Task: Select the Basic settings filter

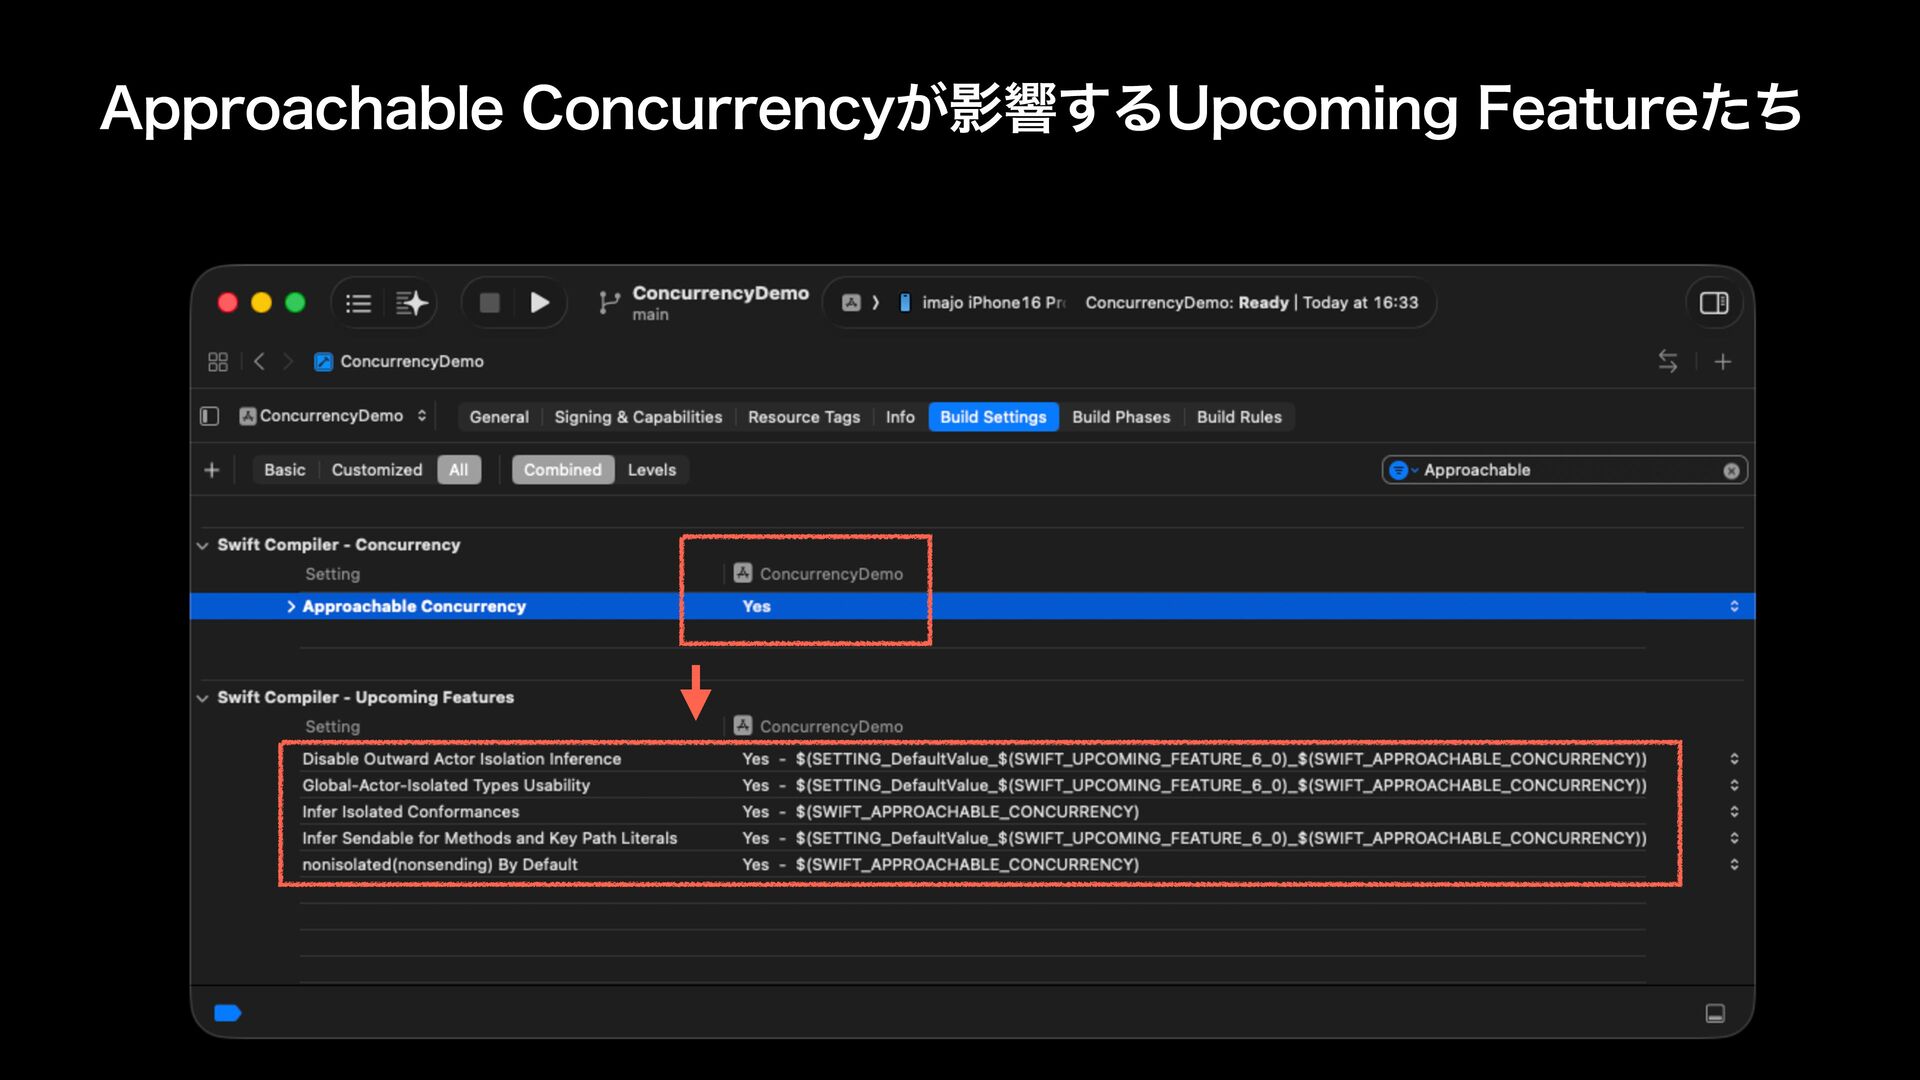Action: pos(284,470)
